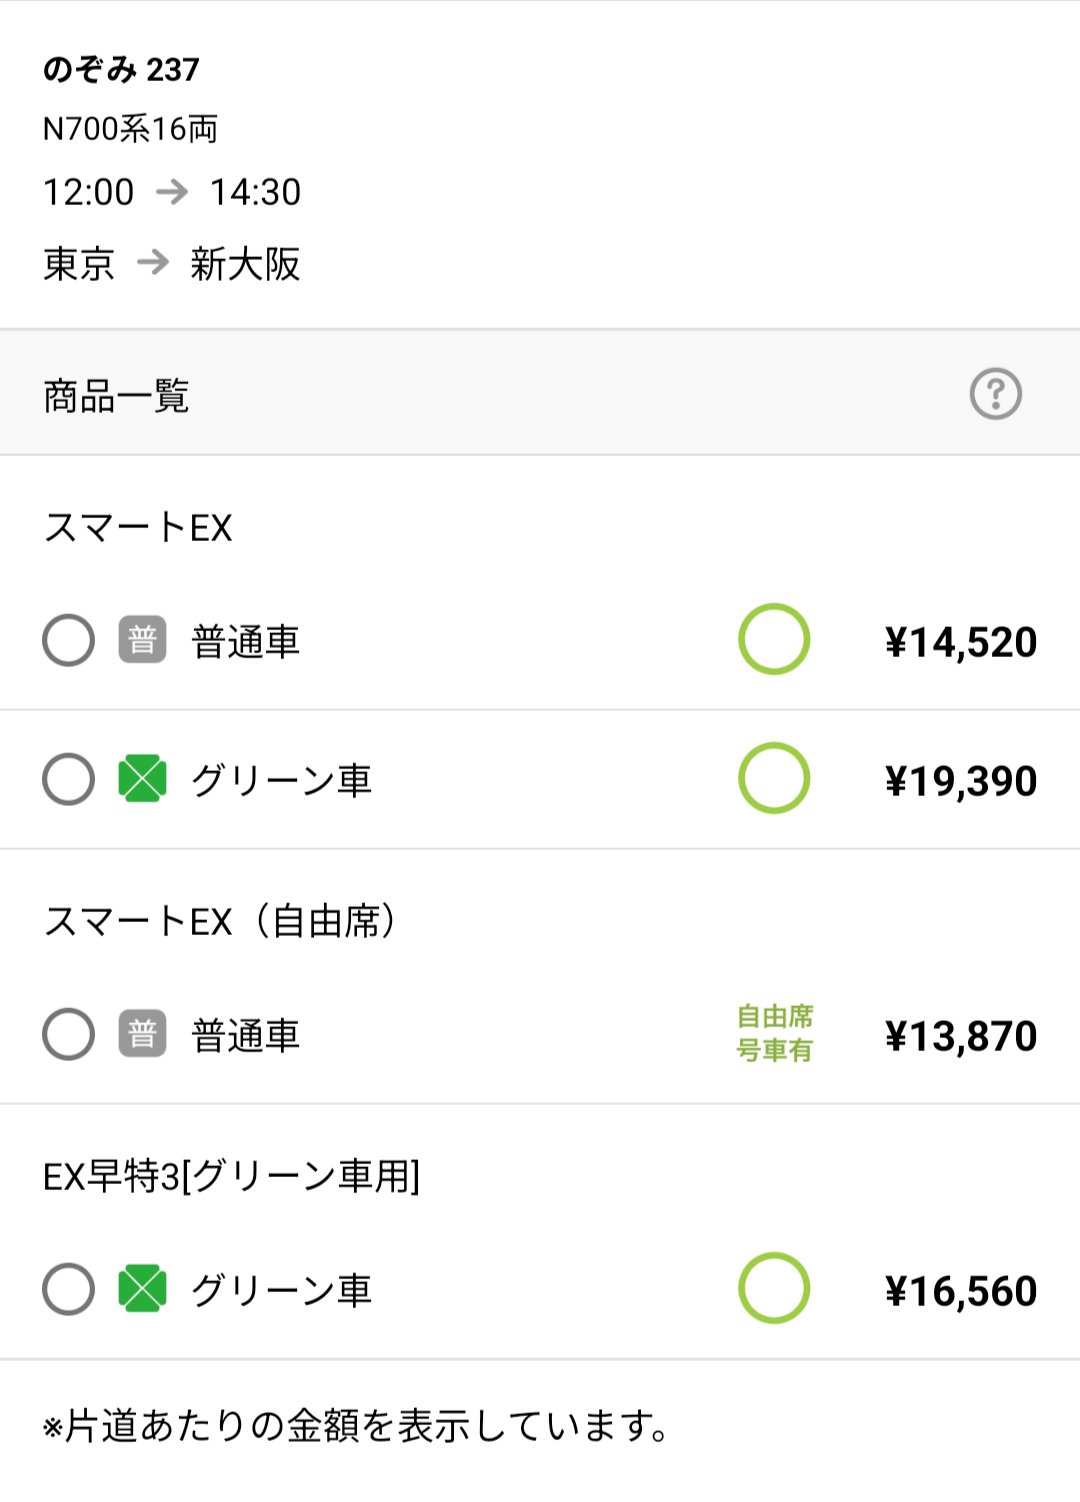Click the EX早特3[グリーン車用] product heading
This screenshot has height=1502, width=1080.
coord(231,1176)
